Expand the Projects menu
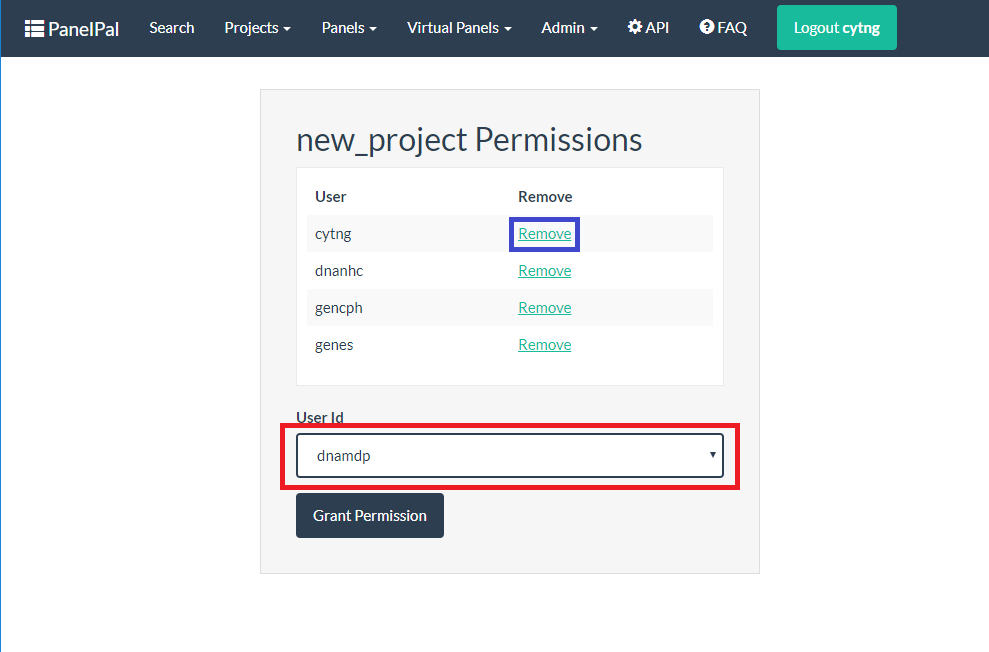 257,28
